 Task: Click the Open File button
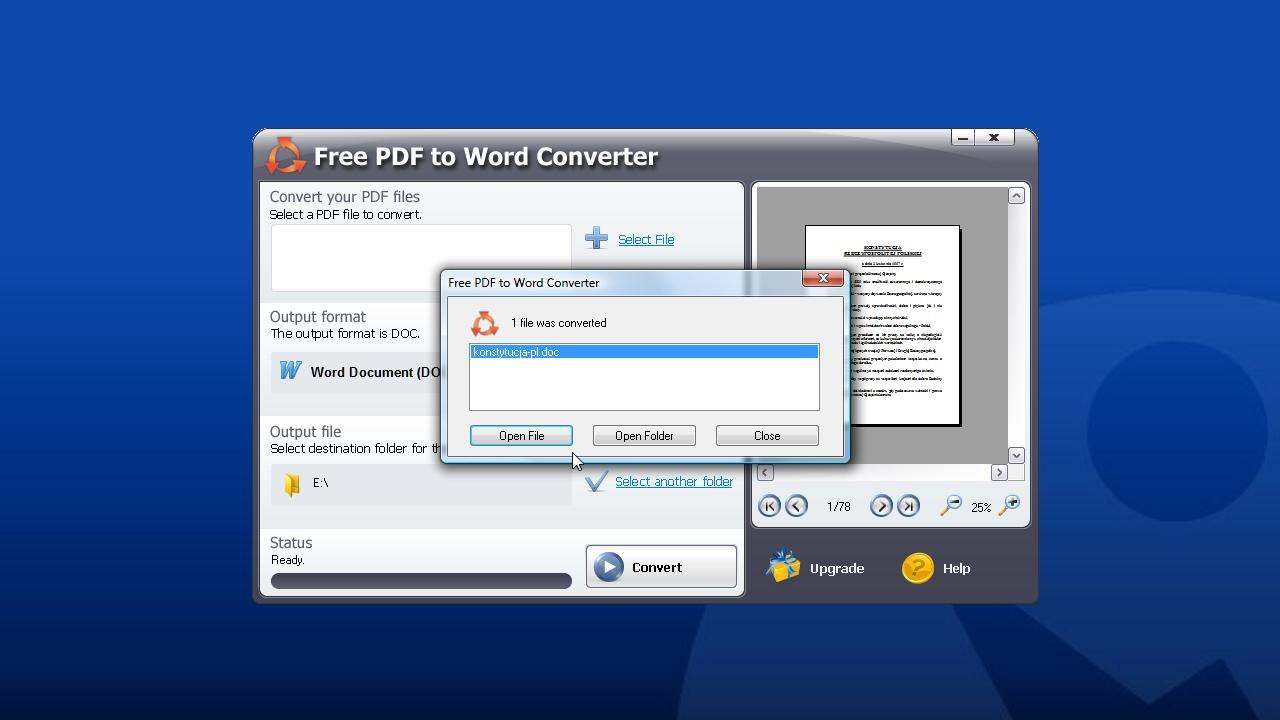[521, 436]
